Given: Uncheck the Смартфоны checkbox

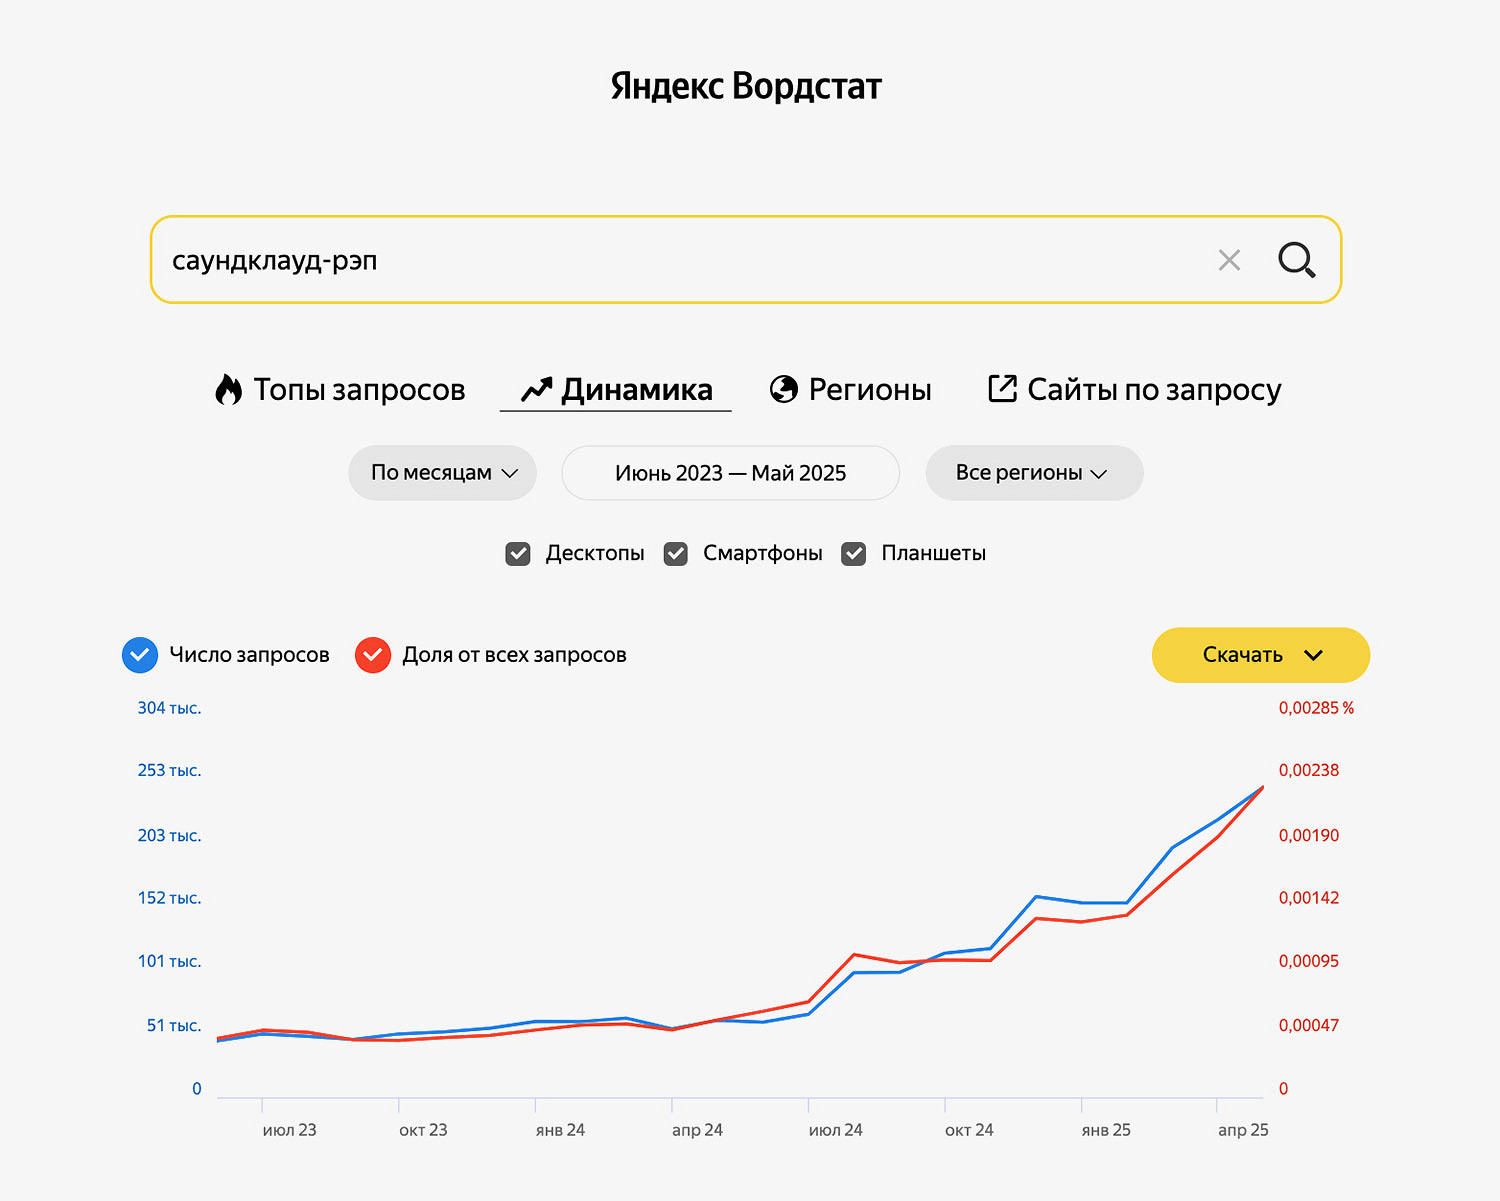Looking at the screenshot, I should (676, 554).
